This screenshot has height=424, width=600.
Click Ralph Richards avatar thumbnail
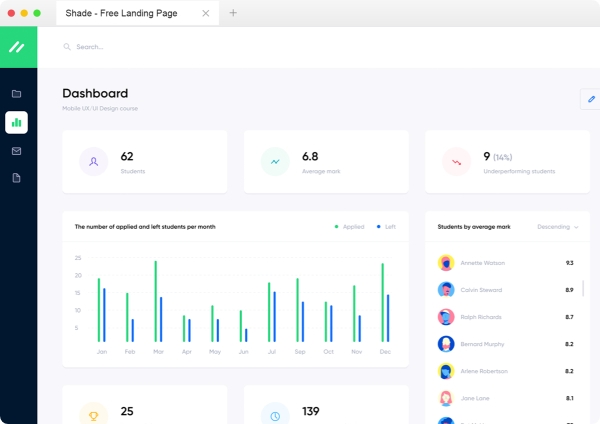[446, 317]
